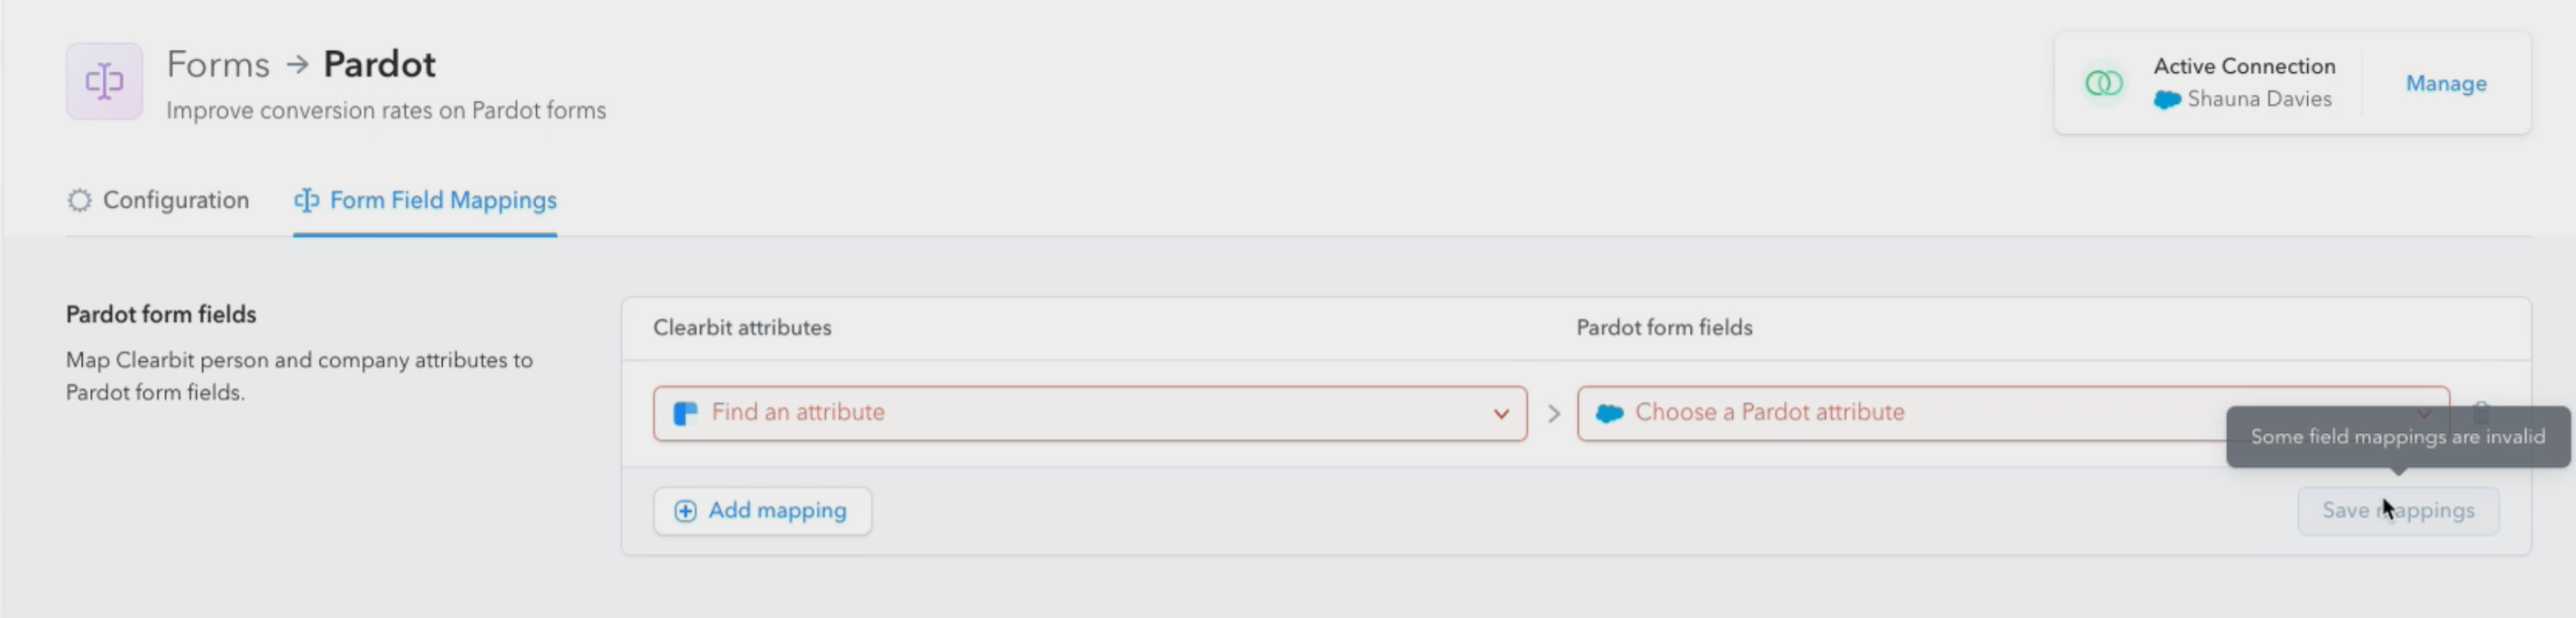Go back to Forms breadcrumb

pos(218,65)
